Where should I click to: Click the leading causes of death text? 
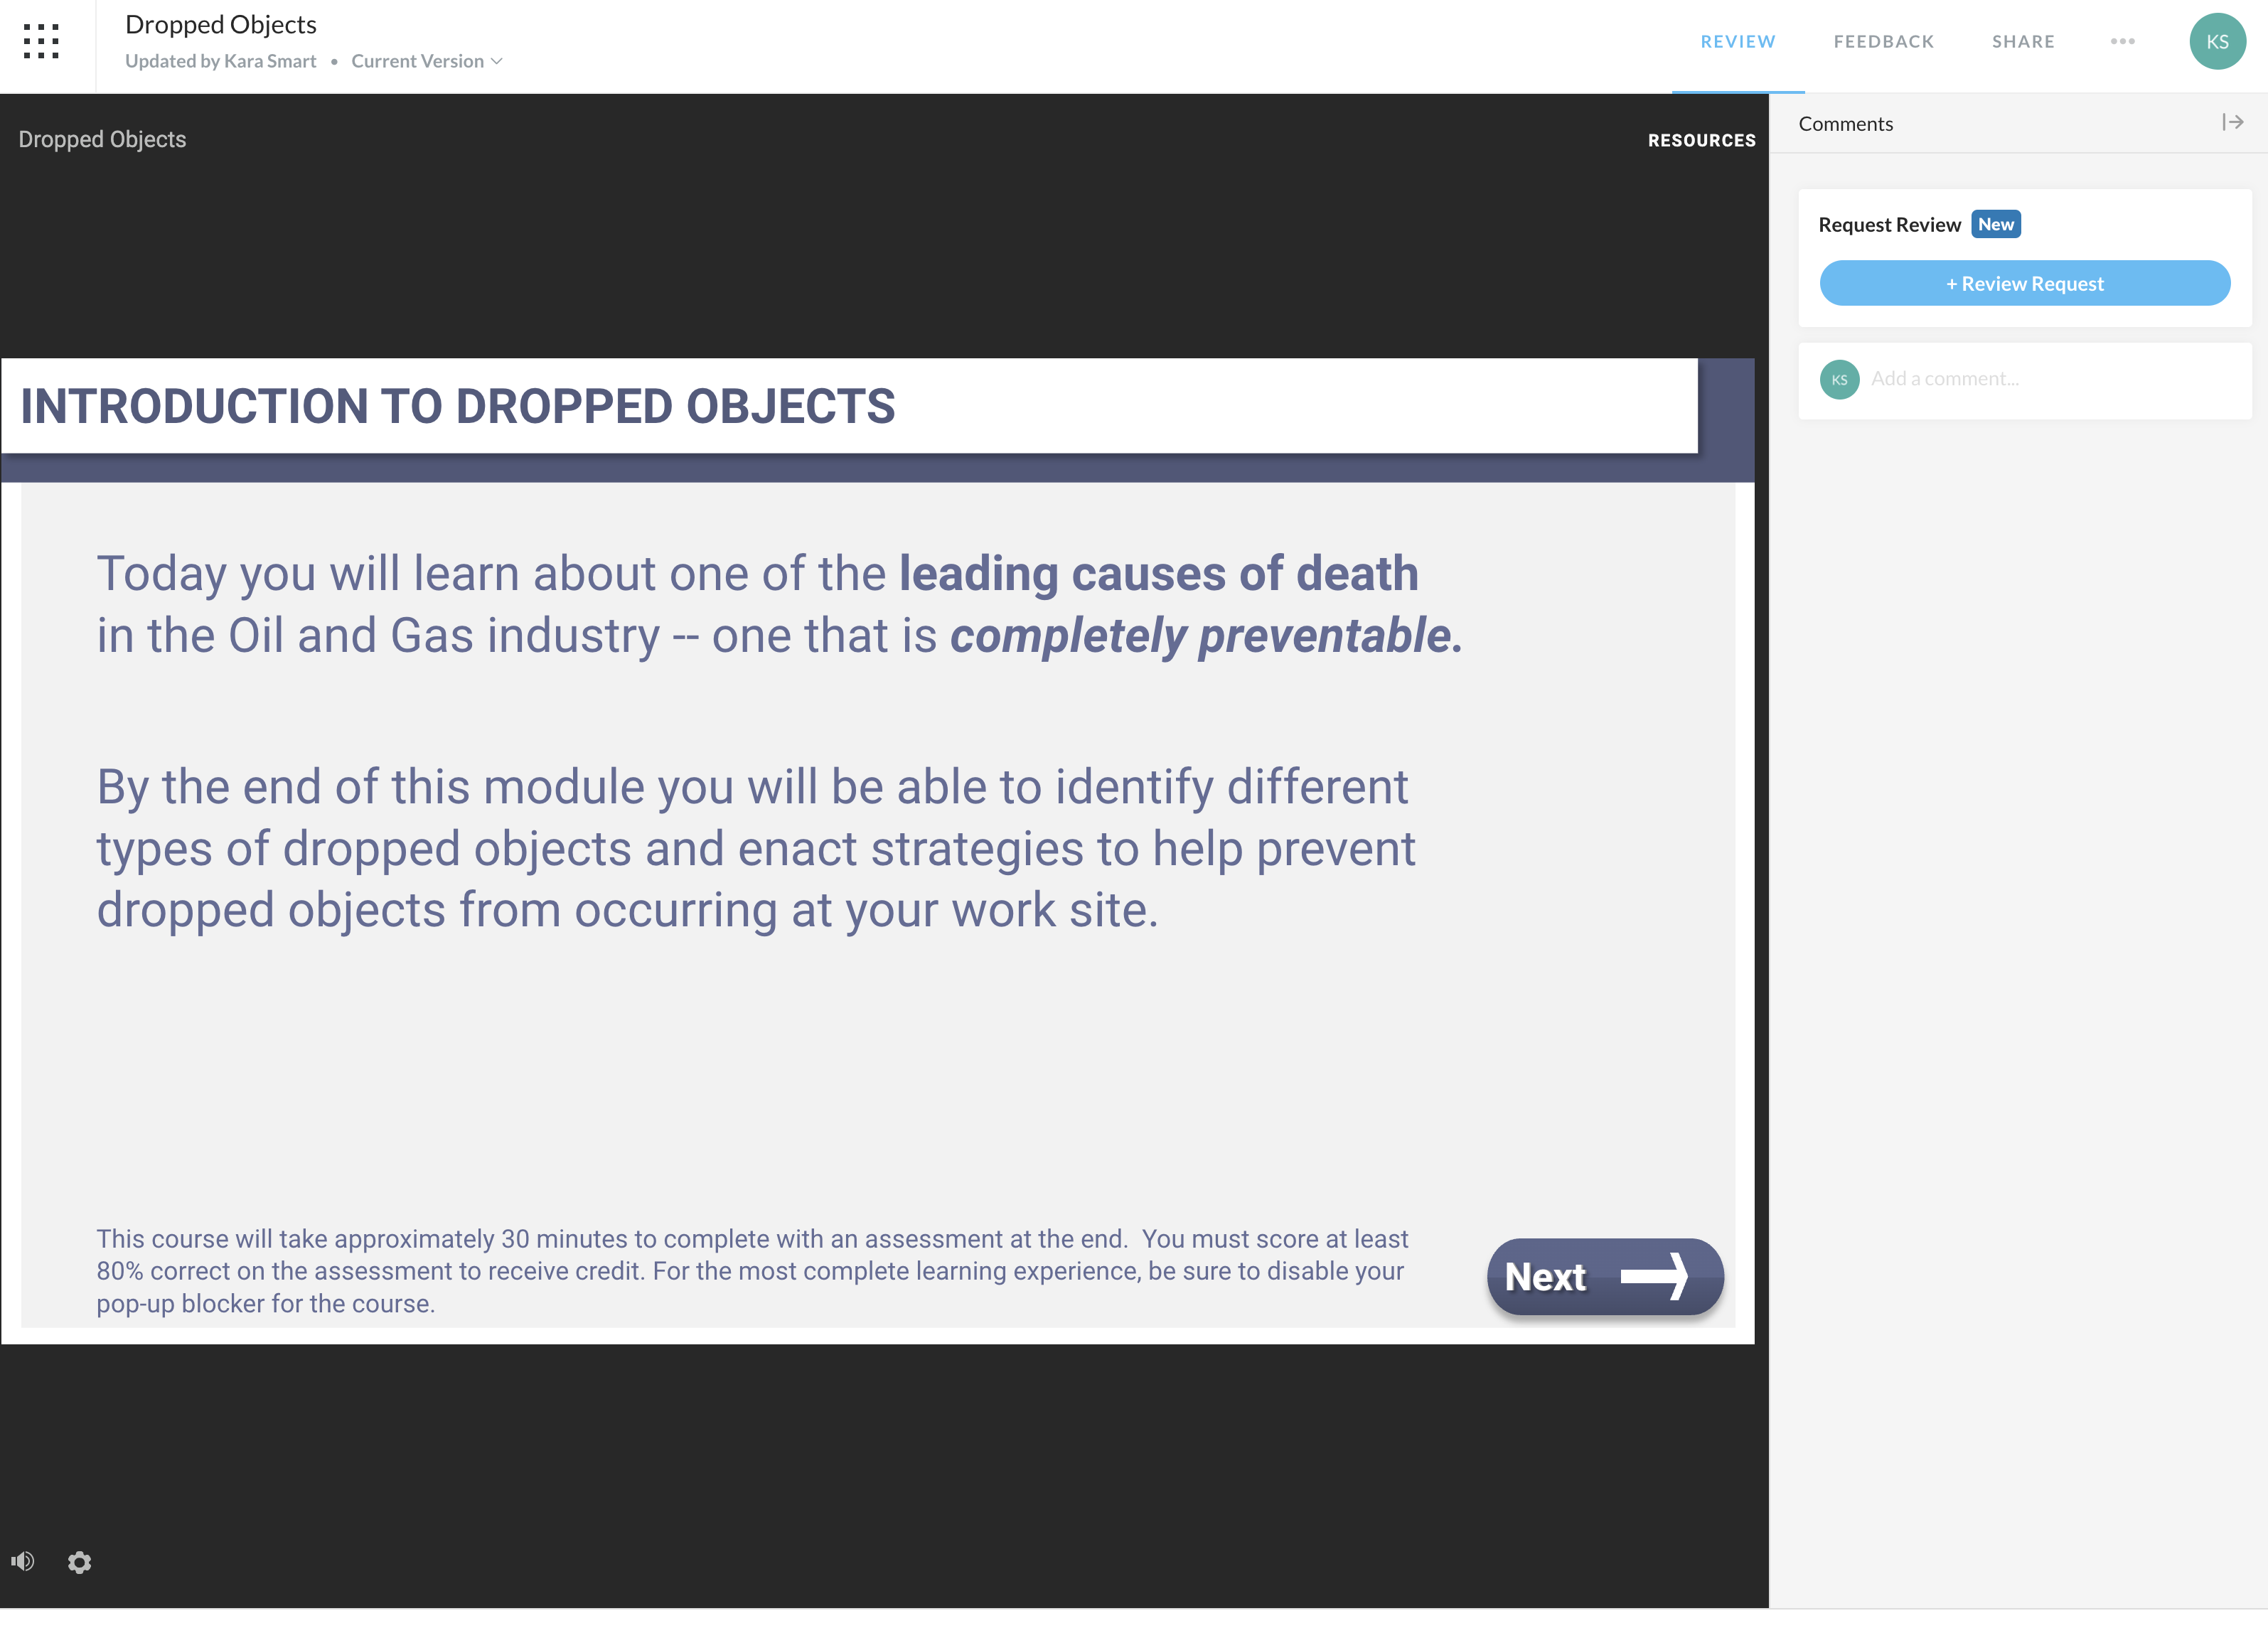(x=1158, y=575)
